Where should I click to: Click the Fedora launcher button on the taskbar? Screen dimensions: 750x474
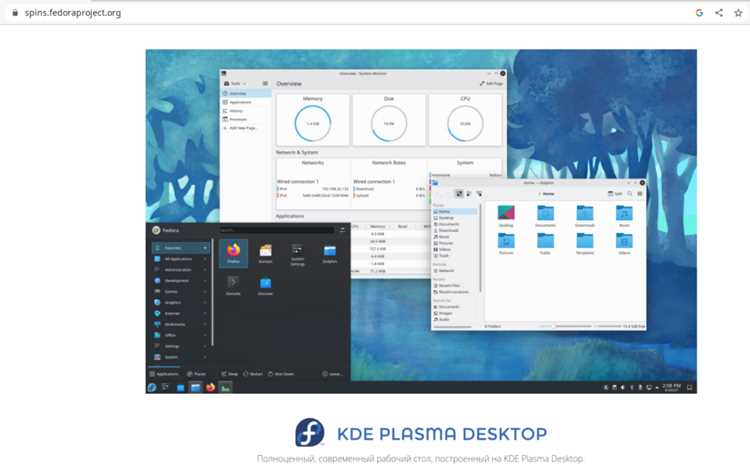tap(152, 387)
